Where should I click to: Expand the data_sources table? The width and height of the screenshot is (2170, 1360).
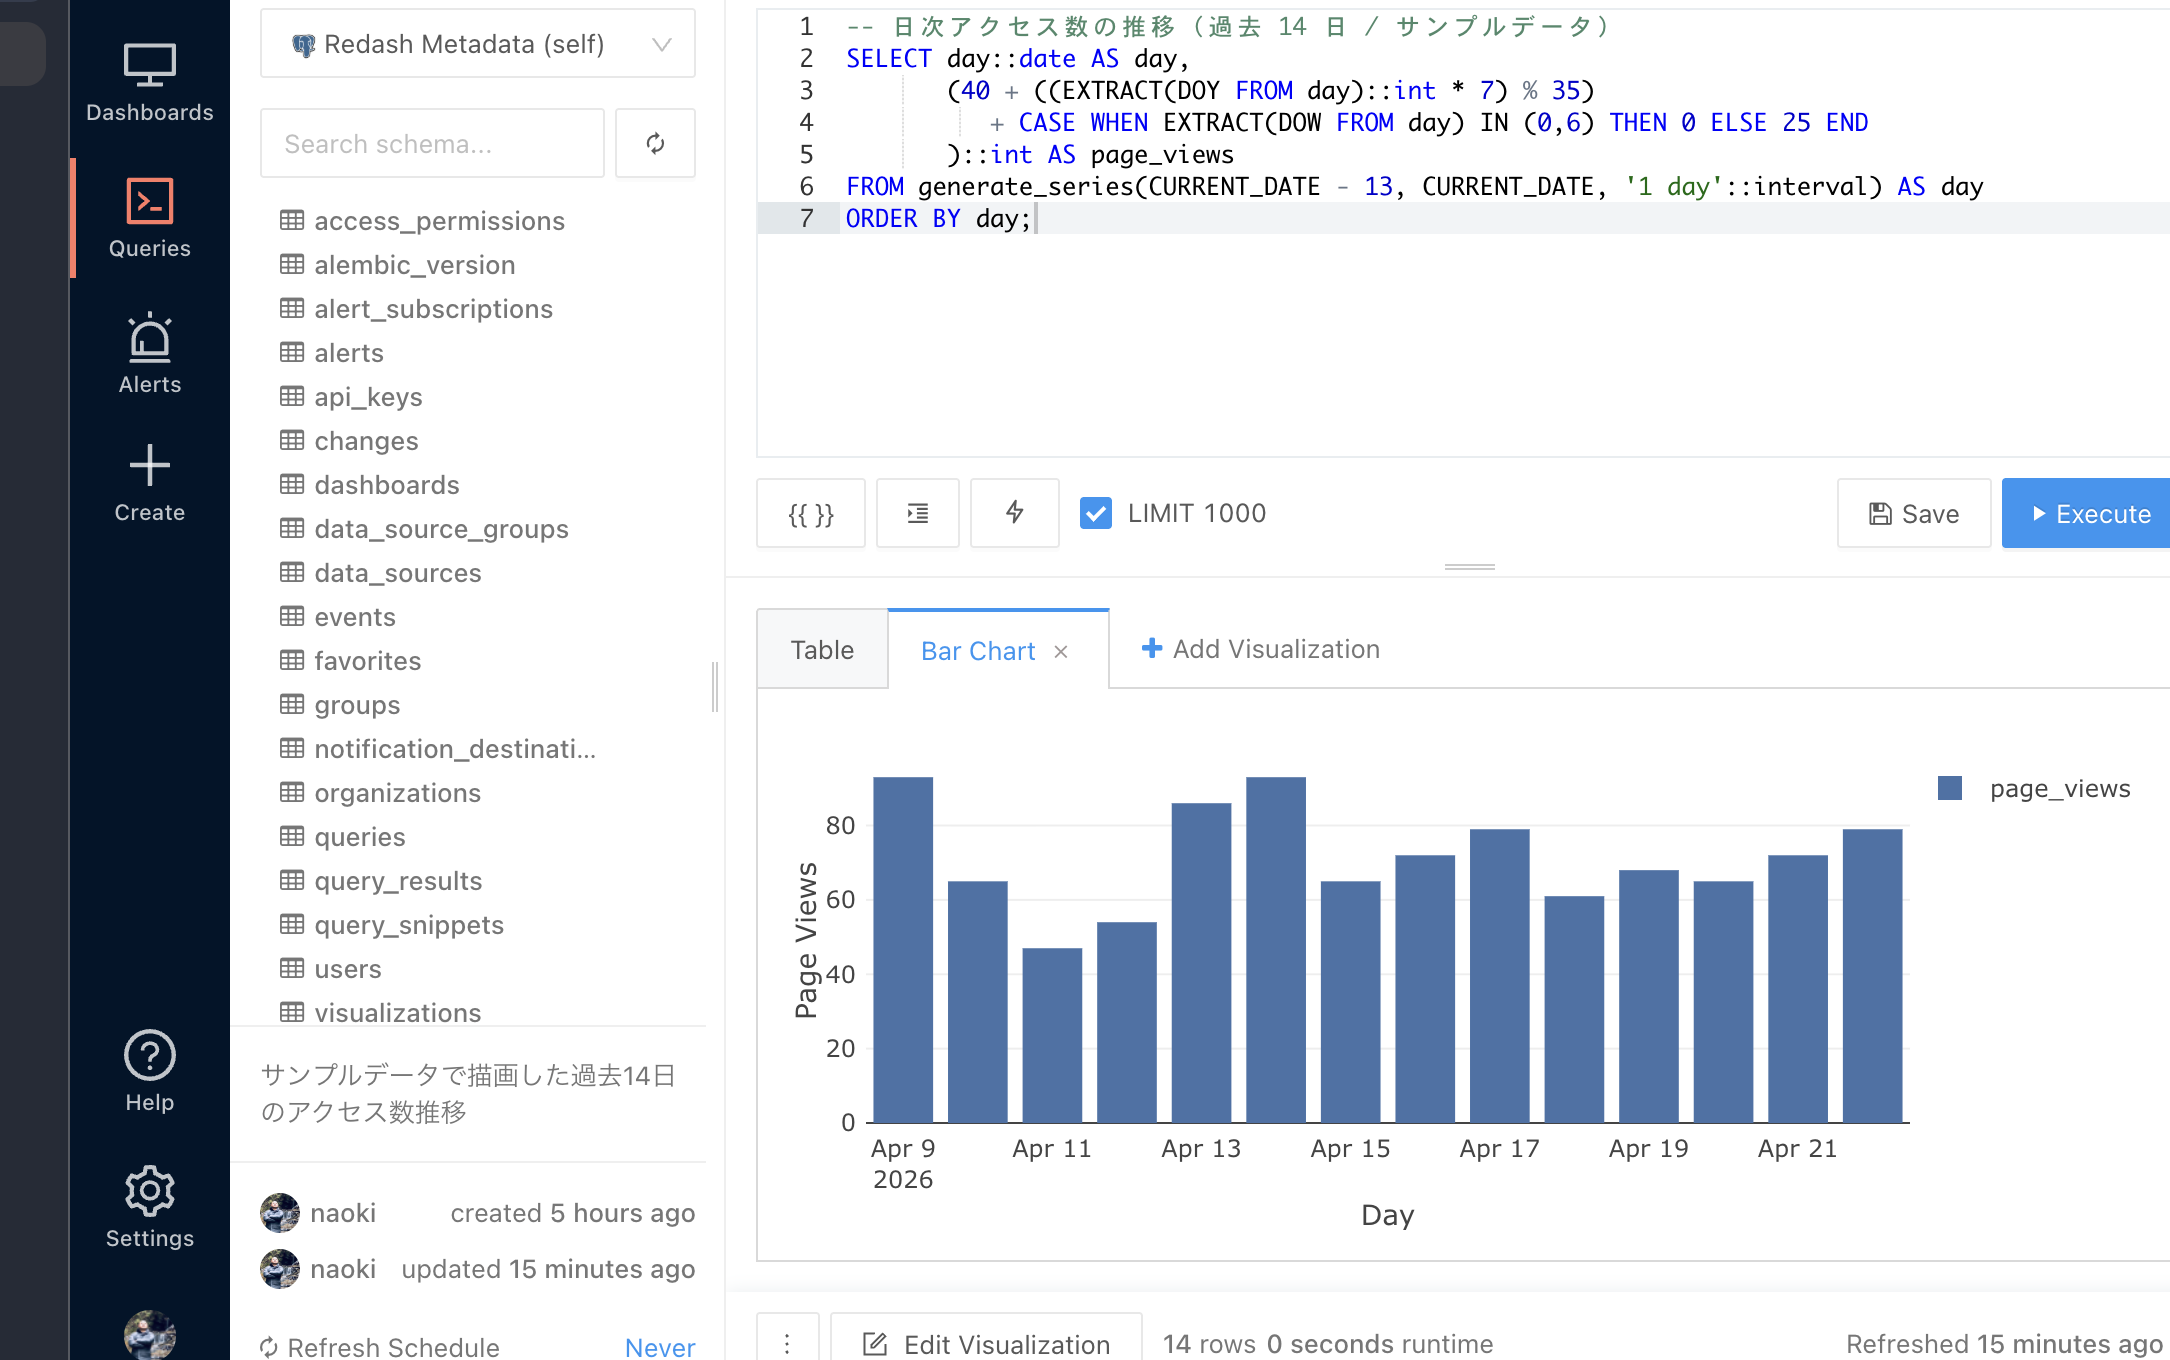(398, 573)
